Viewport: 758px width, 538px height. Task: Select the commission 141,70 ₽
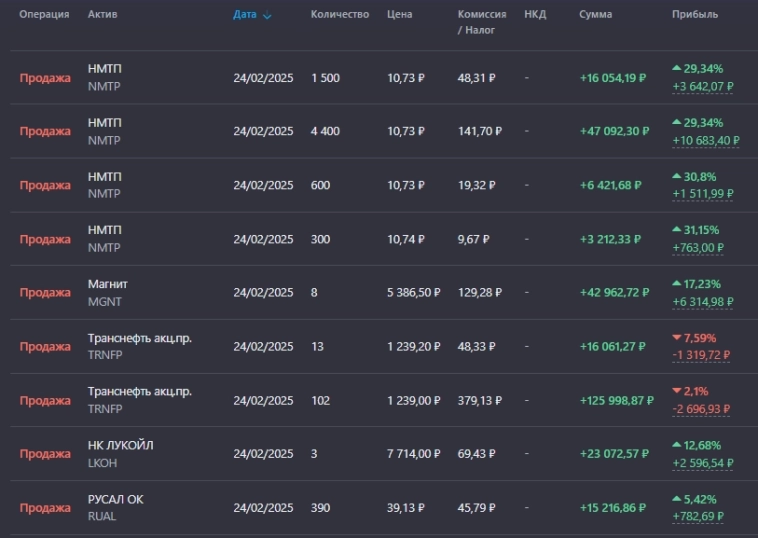[480, 131]
